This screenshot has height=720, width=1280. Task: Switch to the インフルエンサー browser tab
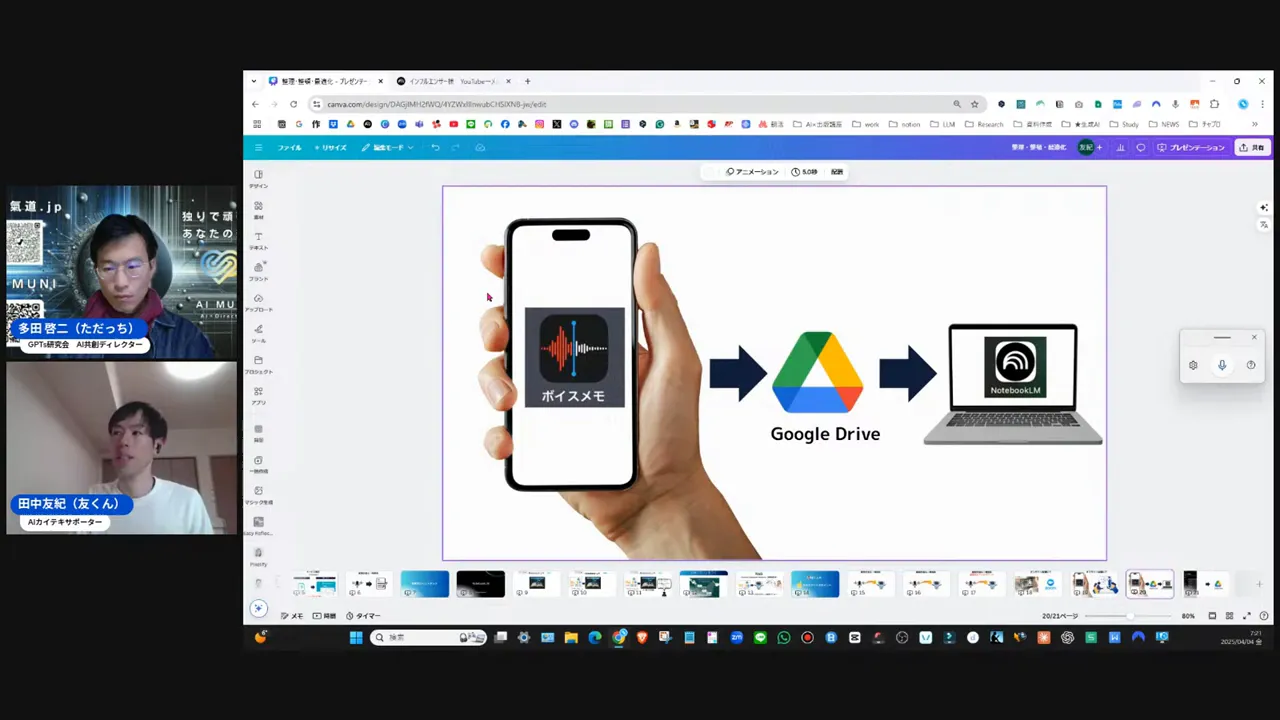[448, 81]
